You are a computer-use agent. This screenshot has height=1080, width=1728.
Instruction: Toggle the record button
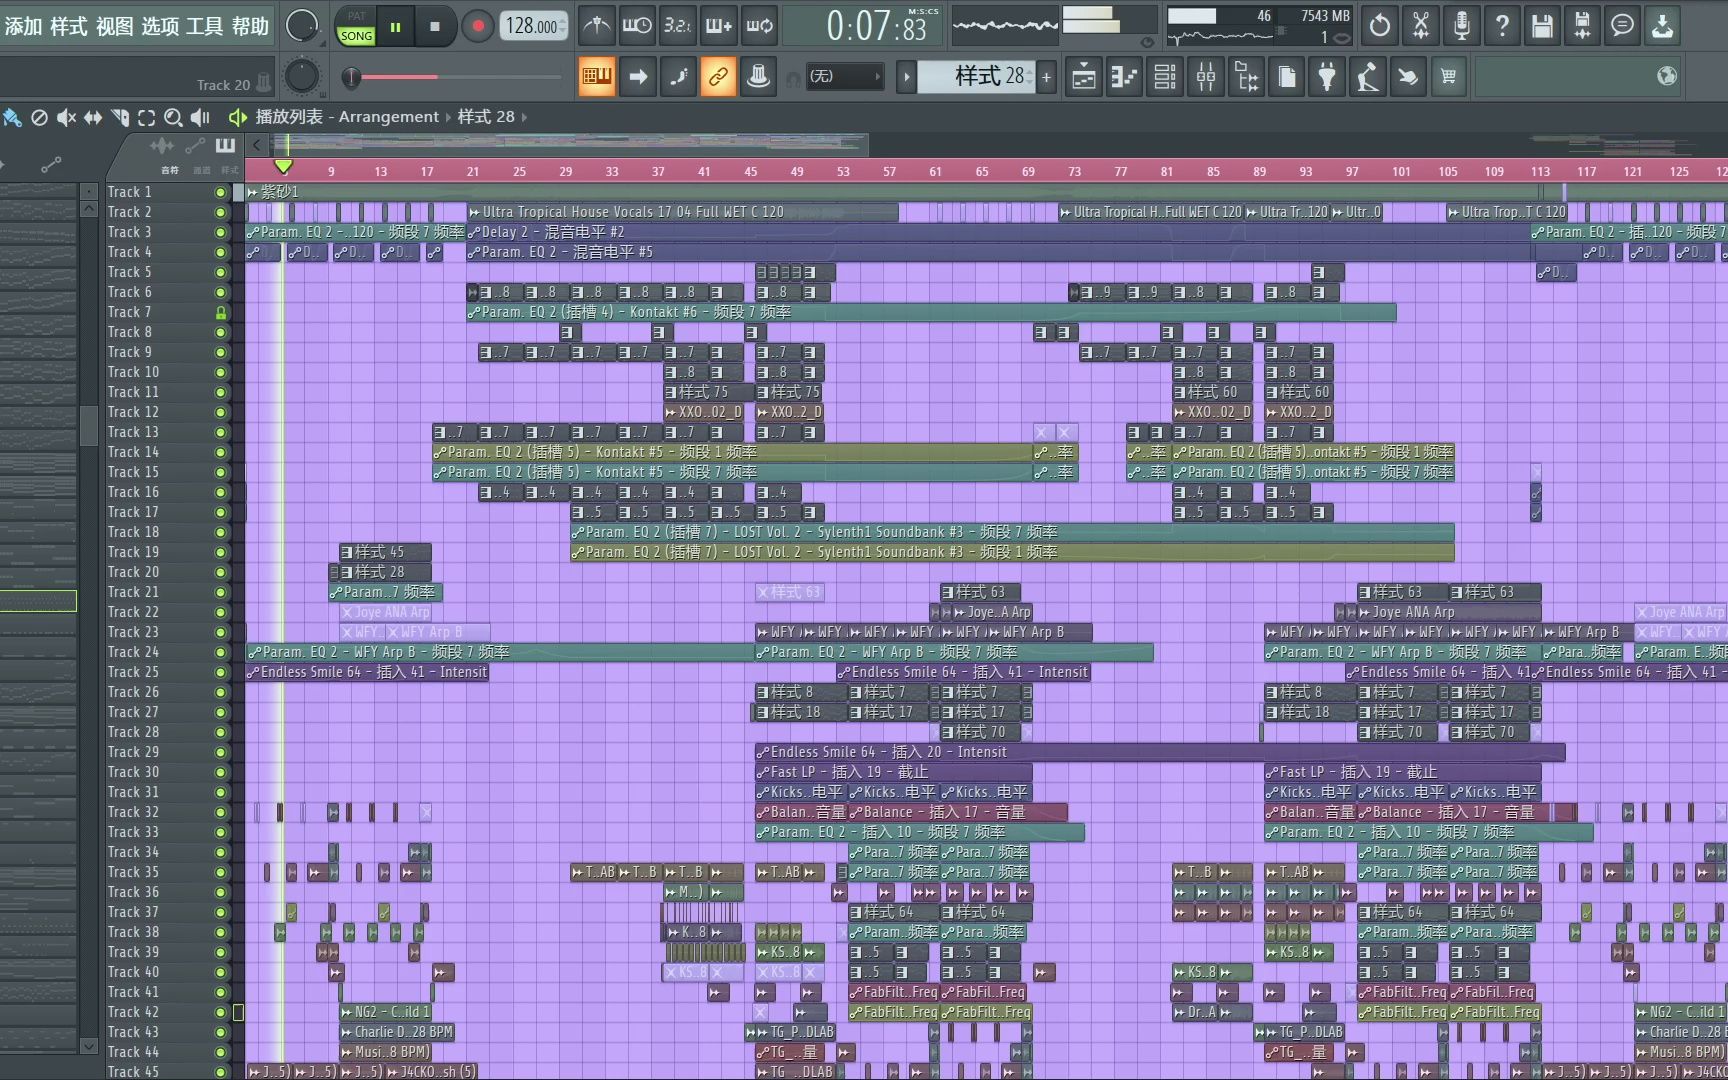point(478,26)
